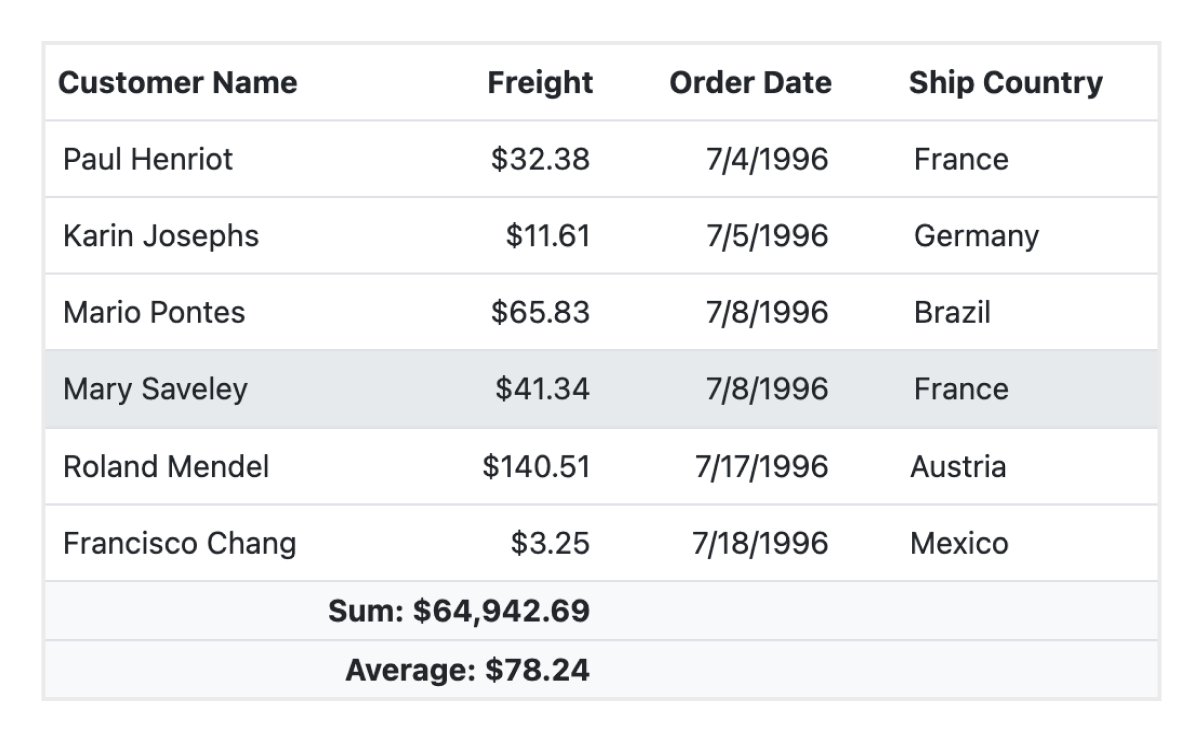The image size is (1201, 741).
Task: Select the $3.25 freight value
Action: tap(550, 543)
